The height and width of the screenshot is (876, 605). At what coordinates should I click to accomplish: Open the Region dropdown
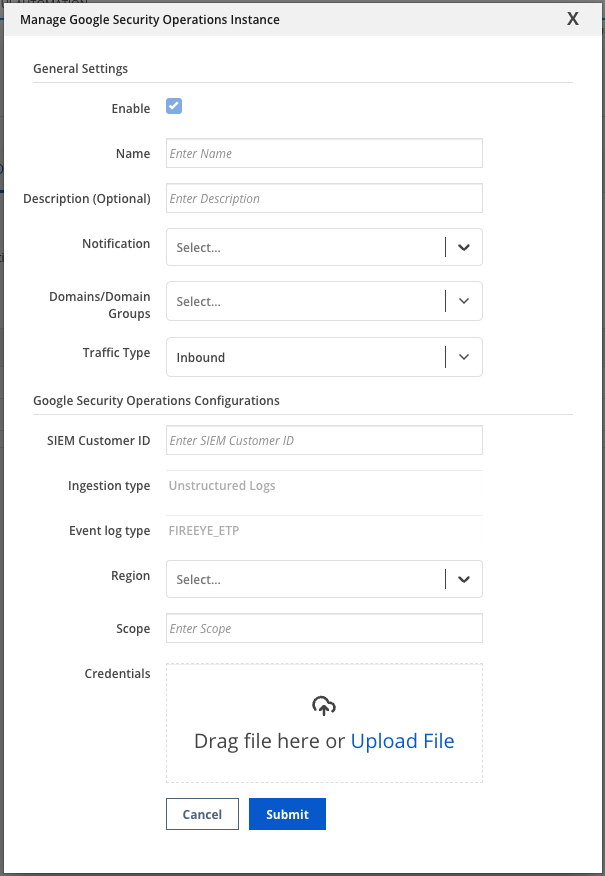tap(324, 579)
